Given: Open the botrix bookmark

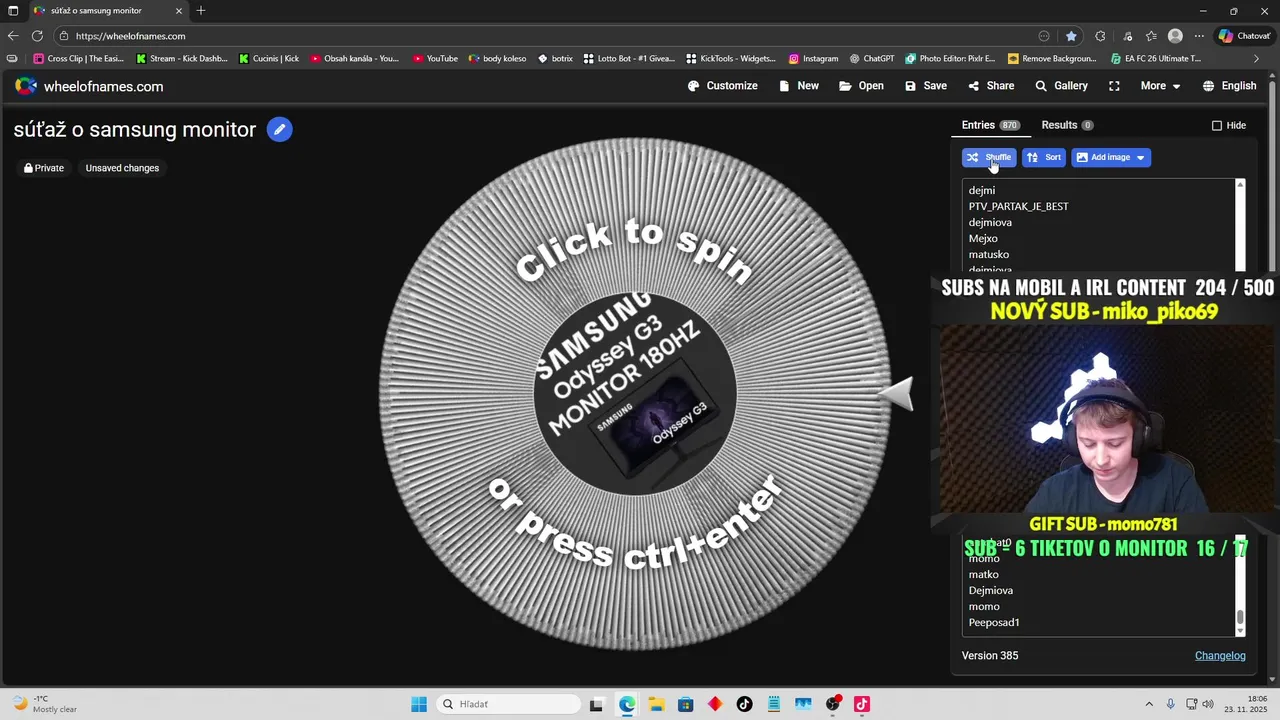Looking at the screenshot, I should 555,59.
